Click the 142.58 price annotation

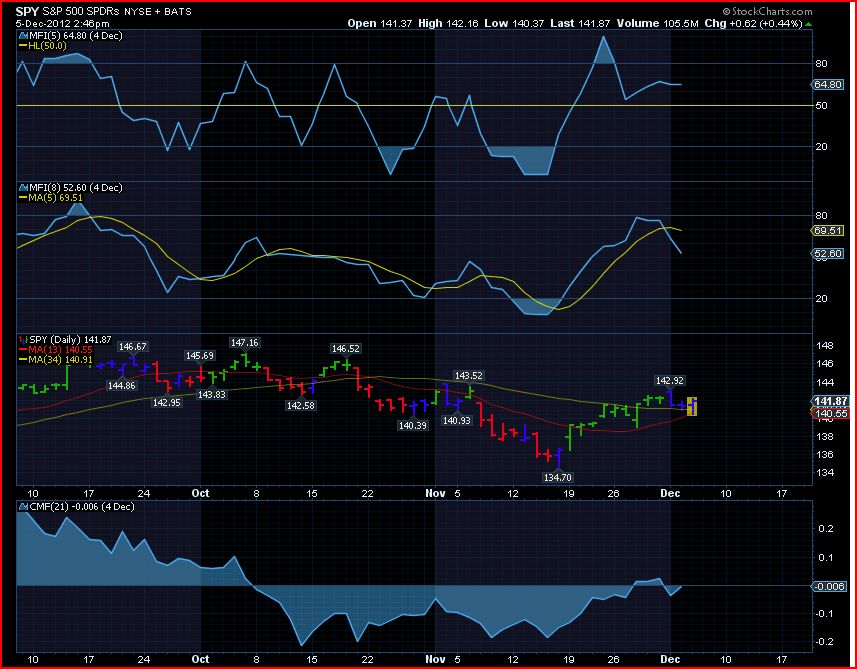click(x=301, y=406)
